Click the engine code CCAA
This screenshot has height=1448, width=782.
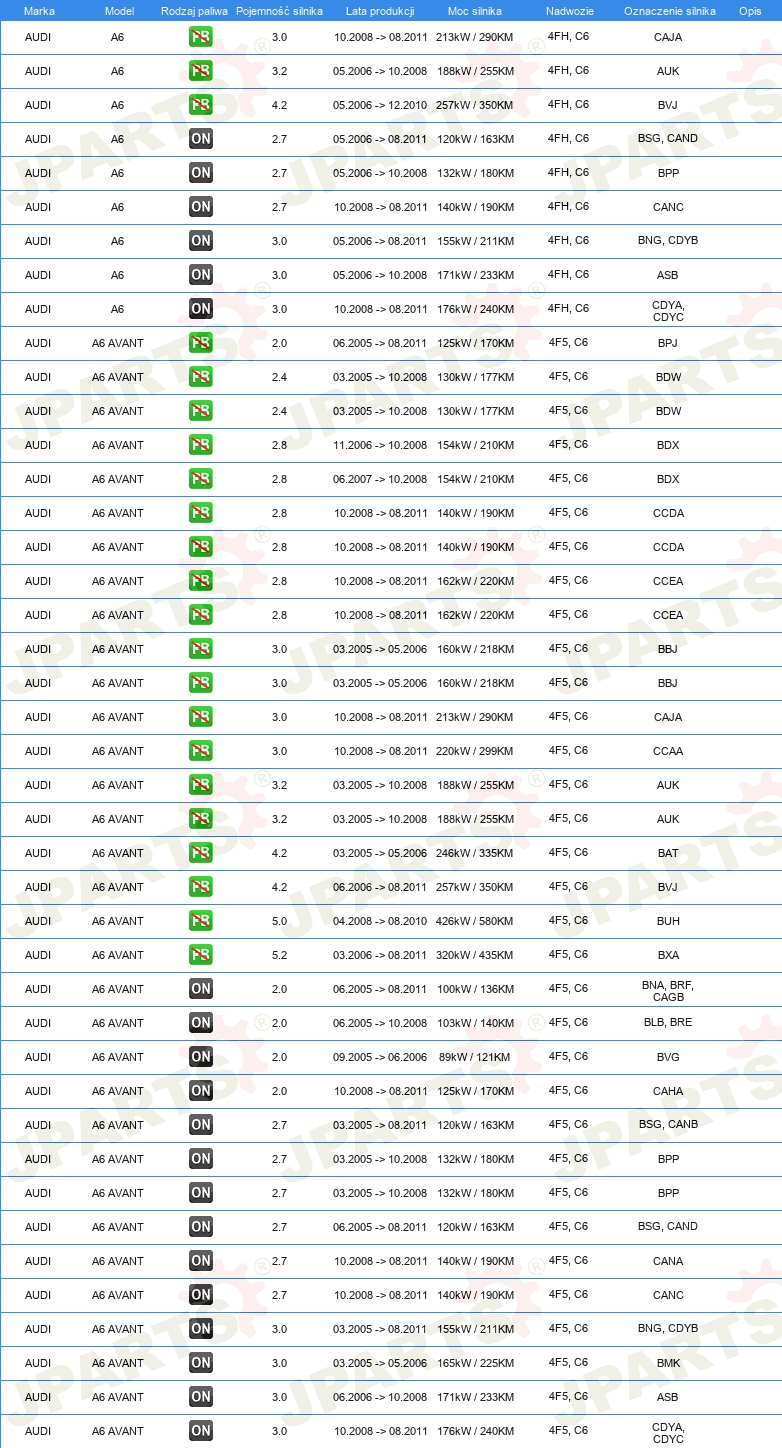pyautogui.click(x=668, y=752)
